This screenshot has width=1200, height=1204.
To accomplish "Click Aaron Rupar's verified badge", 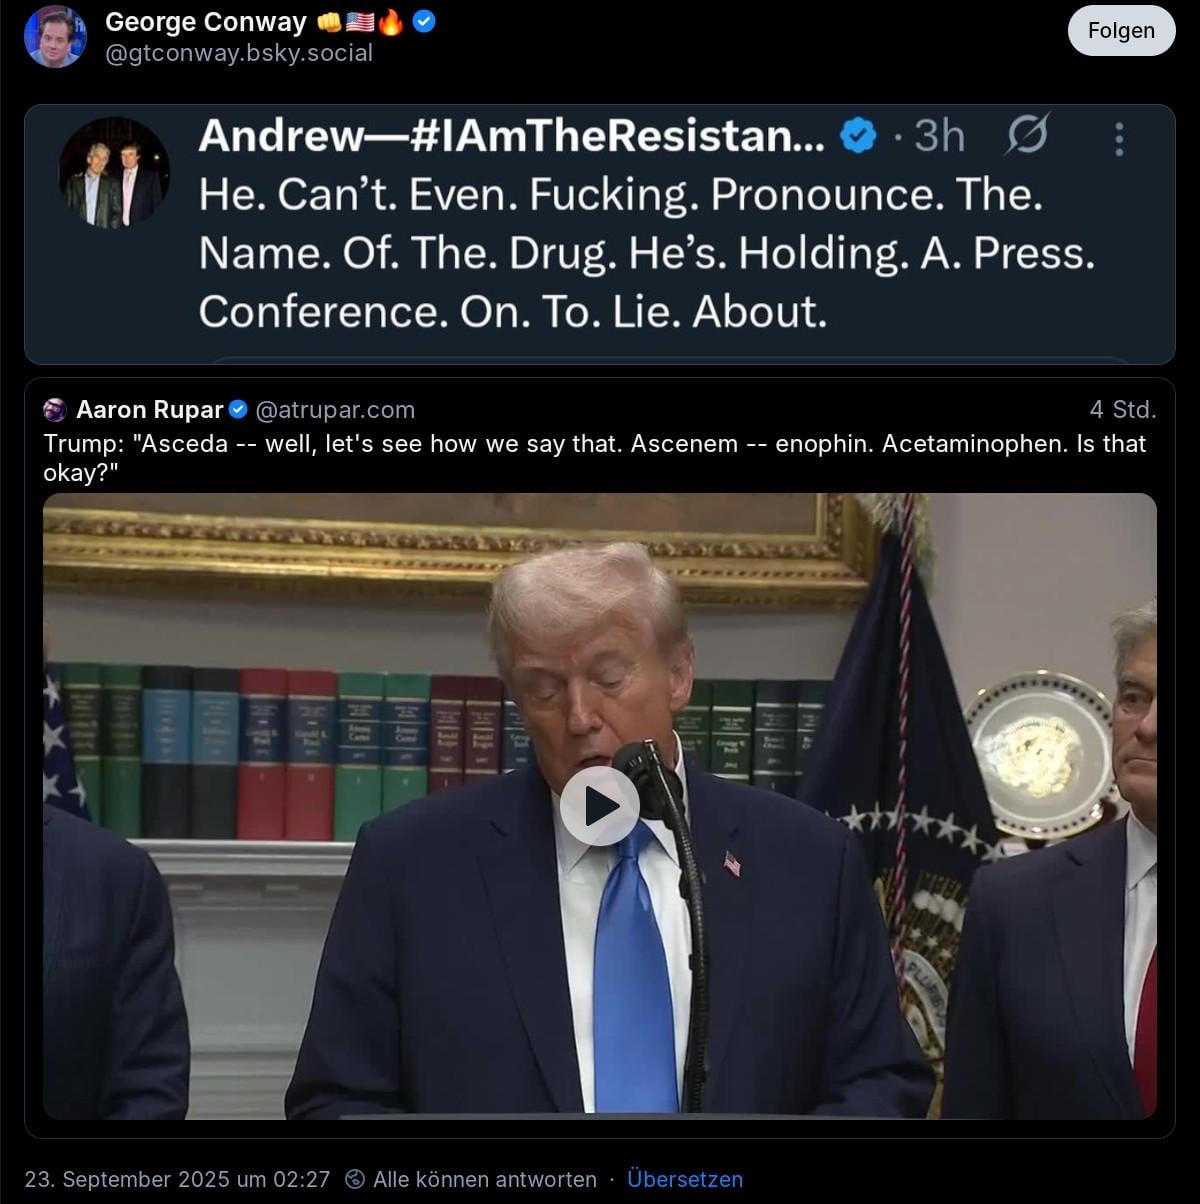I will (x=238, y=410).
